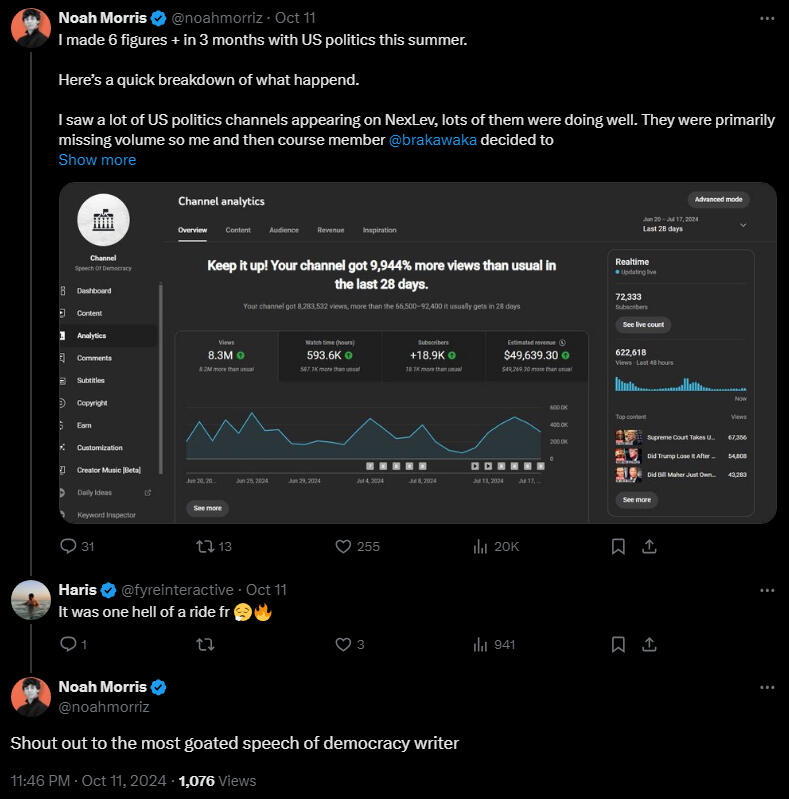Click the reply icon on Noah's first tweet
Screen dimensions: 789x799
point(68,546)
